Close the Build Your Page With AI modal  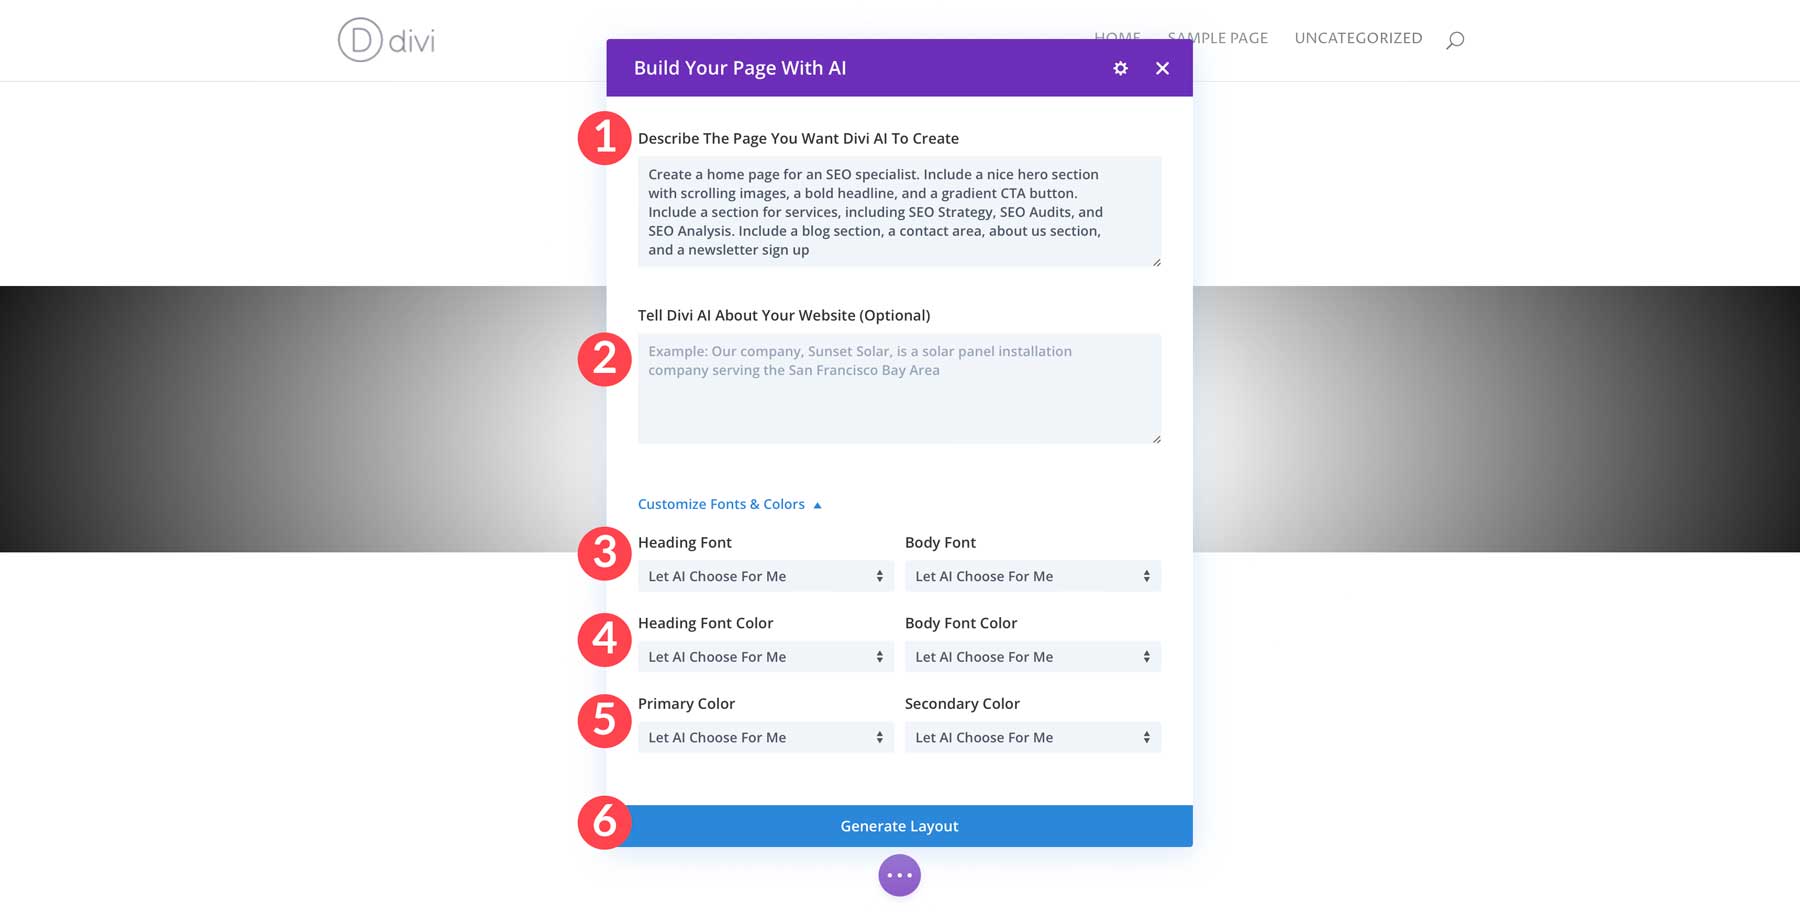click(x=1162, y=68)
